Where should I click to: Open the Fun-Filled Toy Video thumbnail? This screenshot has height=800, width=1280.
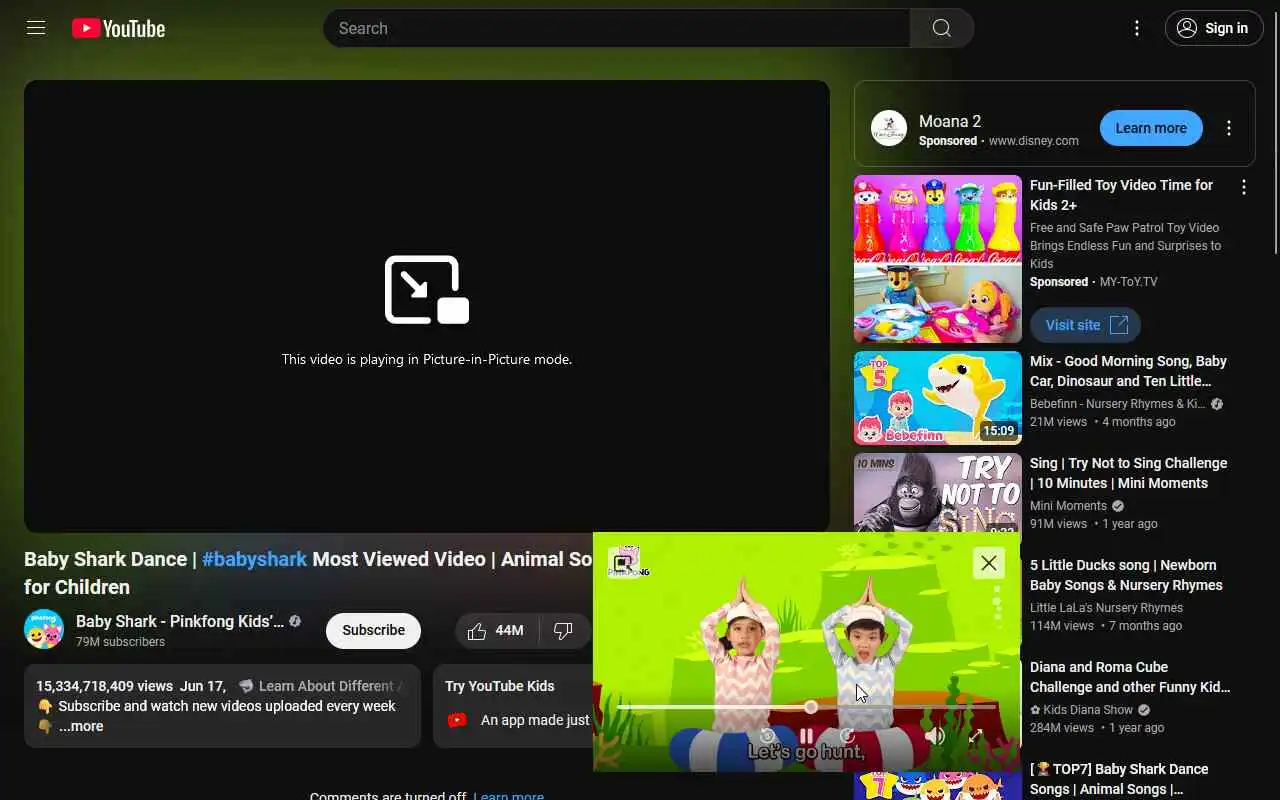pos(938,259)
